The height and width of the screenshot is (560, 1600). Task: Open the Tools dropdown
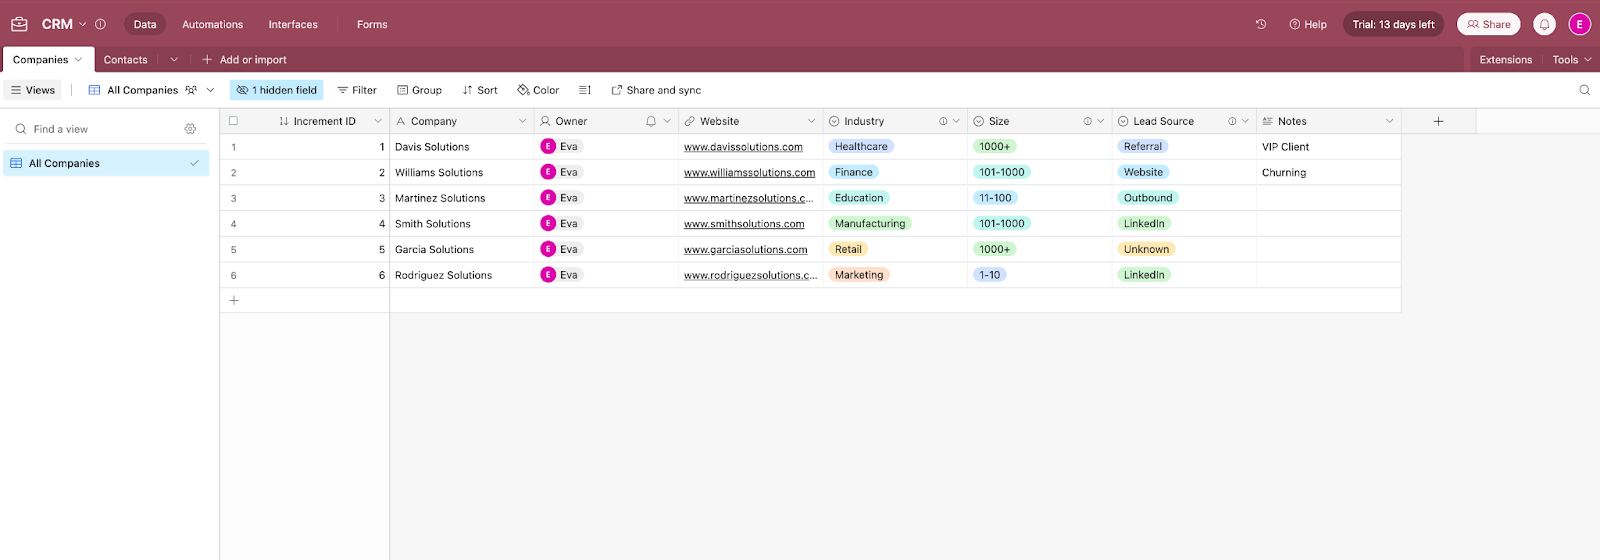click(1571, 60)
